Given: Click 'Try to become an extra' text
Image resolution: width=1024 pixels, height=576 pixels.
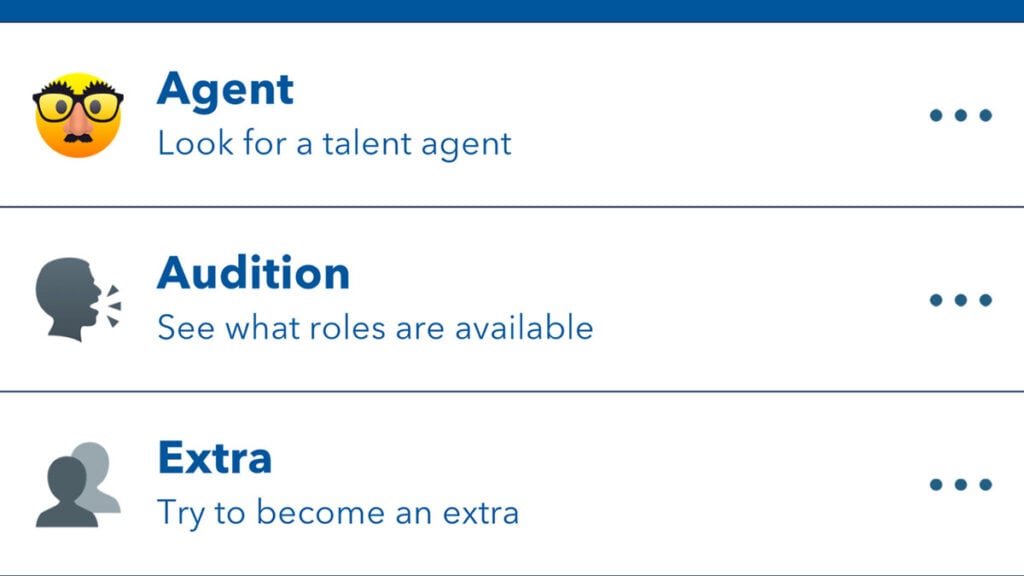Looking at the screenshot, I should click(x=335, y=512).
